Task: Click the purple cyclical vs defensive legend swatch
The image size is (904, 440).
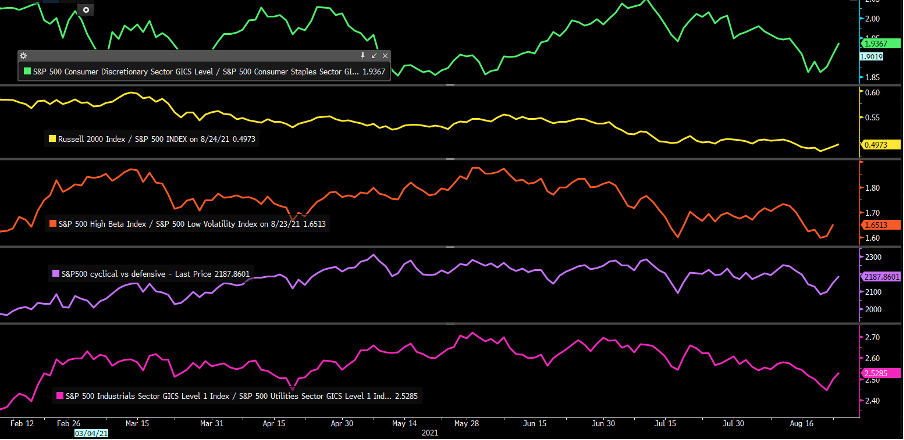Action: pos(55,274)
